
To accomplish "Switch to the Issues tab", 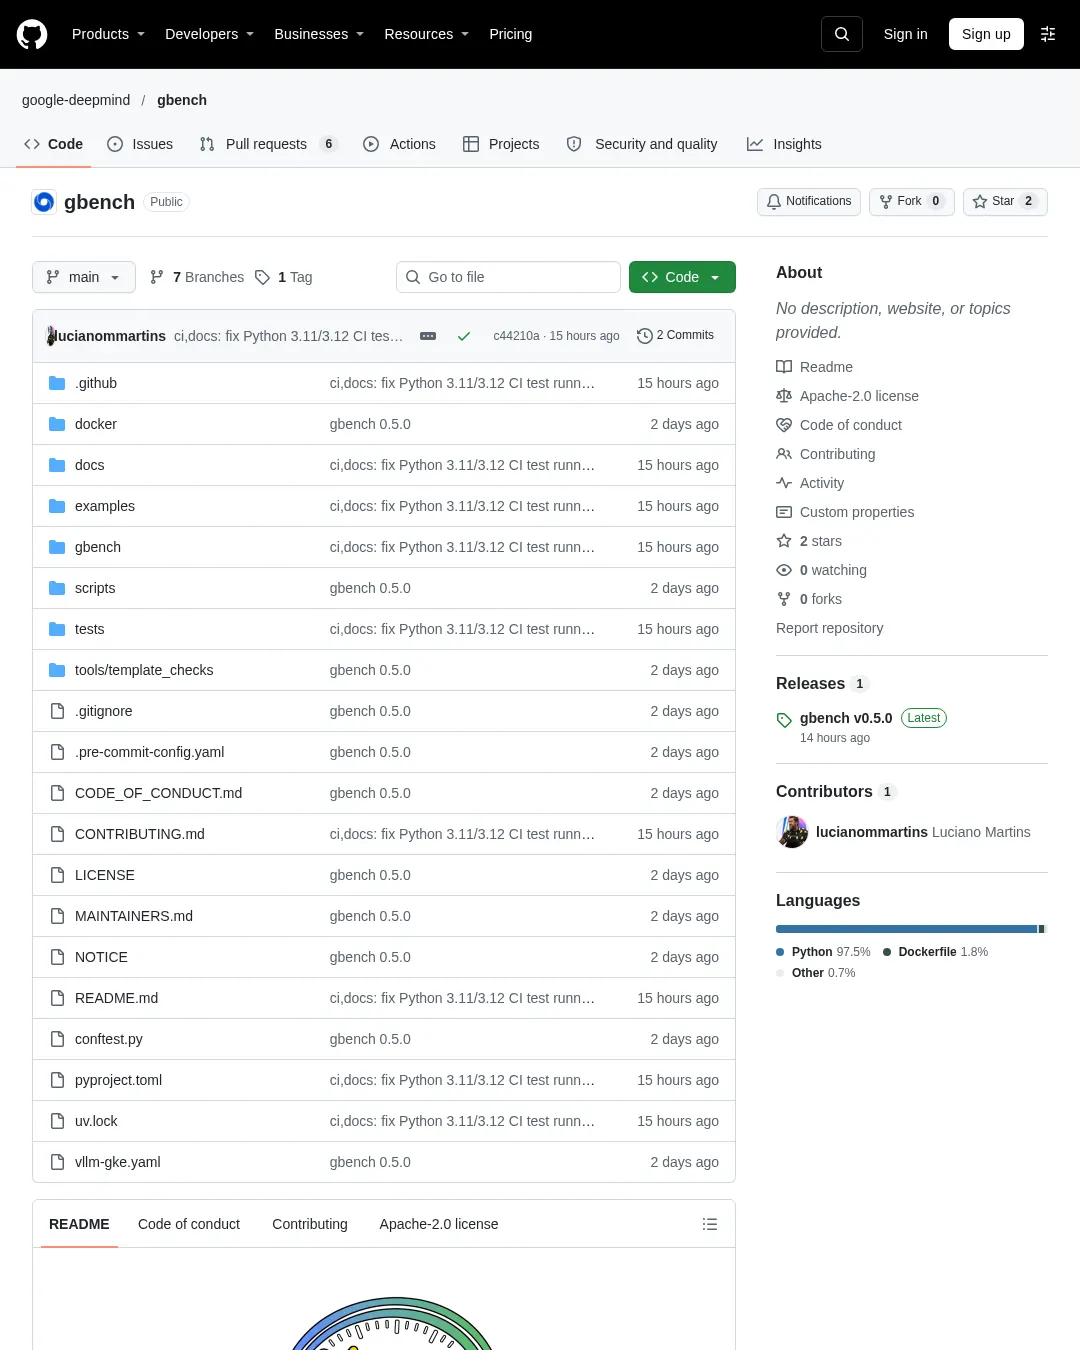I will click(x=140, y=144).
